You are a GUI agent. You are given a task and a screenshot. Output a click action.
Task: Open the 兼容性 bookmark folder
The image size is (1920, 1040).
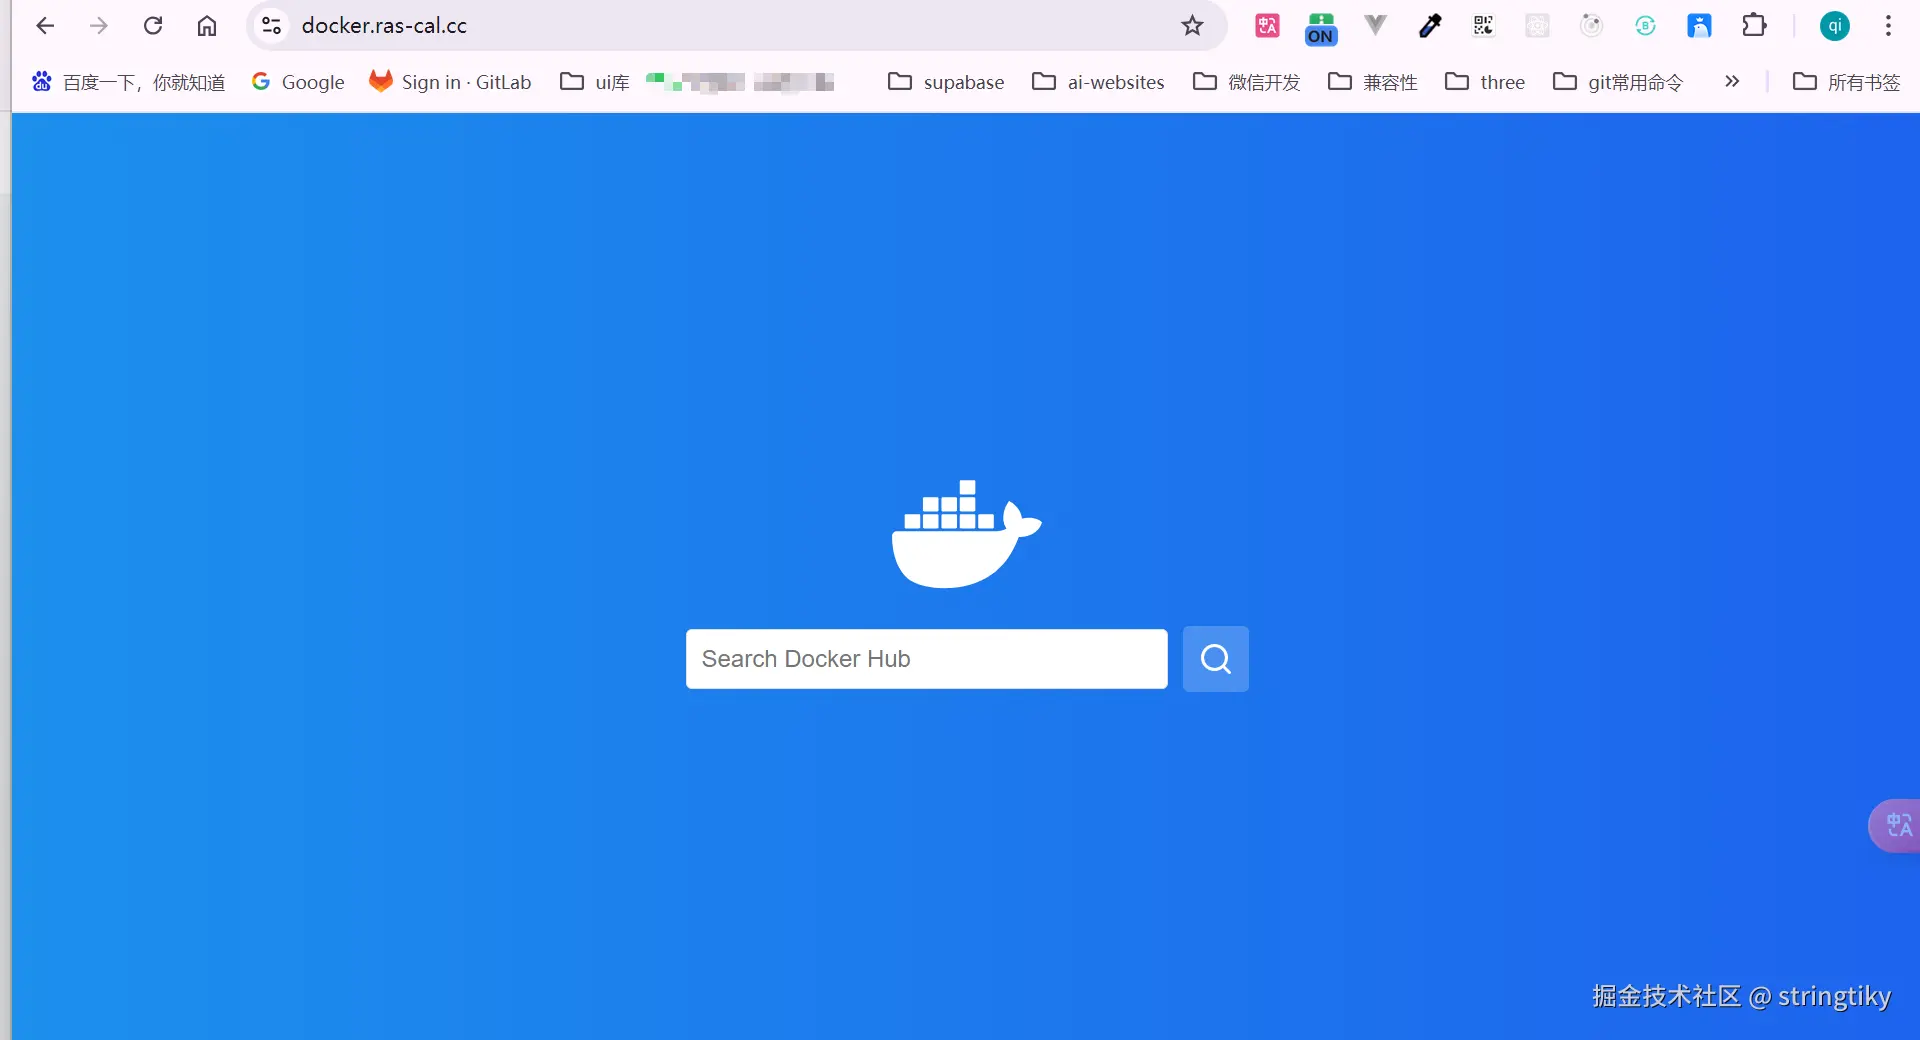(1372, 82)
